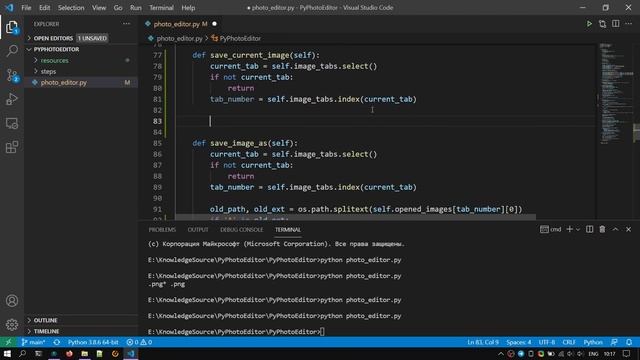Screen dimensions: 640x360
Task: Select photo_editor.py in the file tree
Action: 81,82
